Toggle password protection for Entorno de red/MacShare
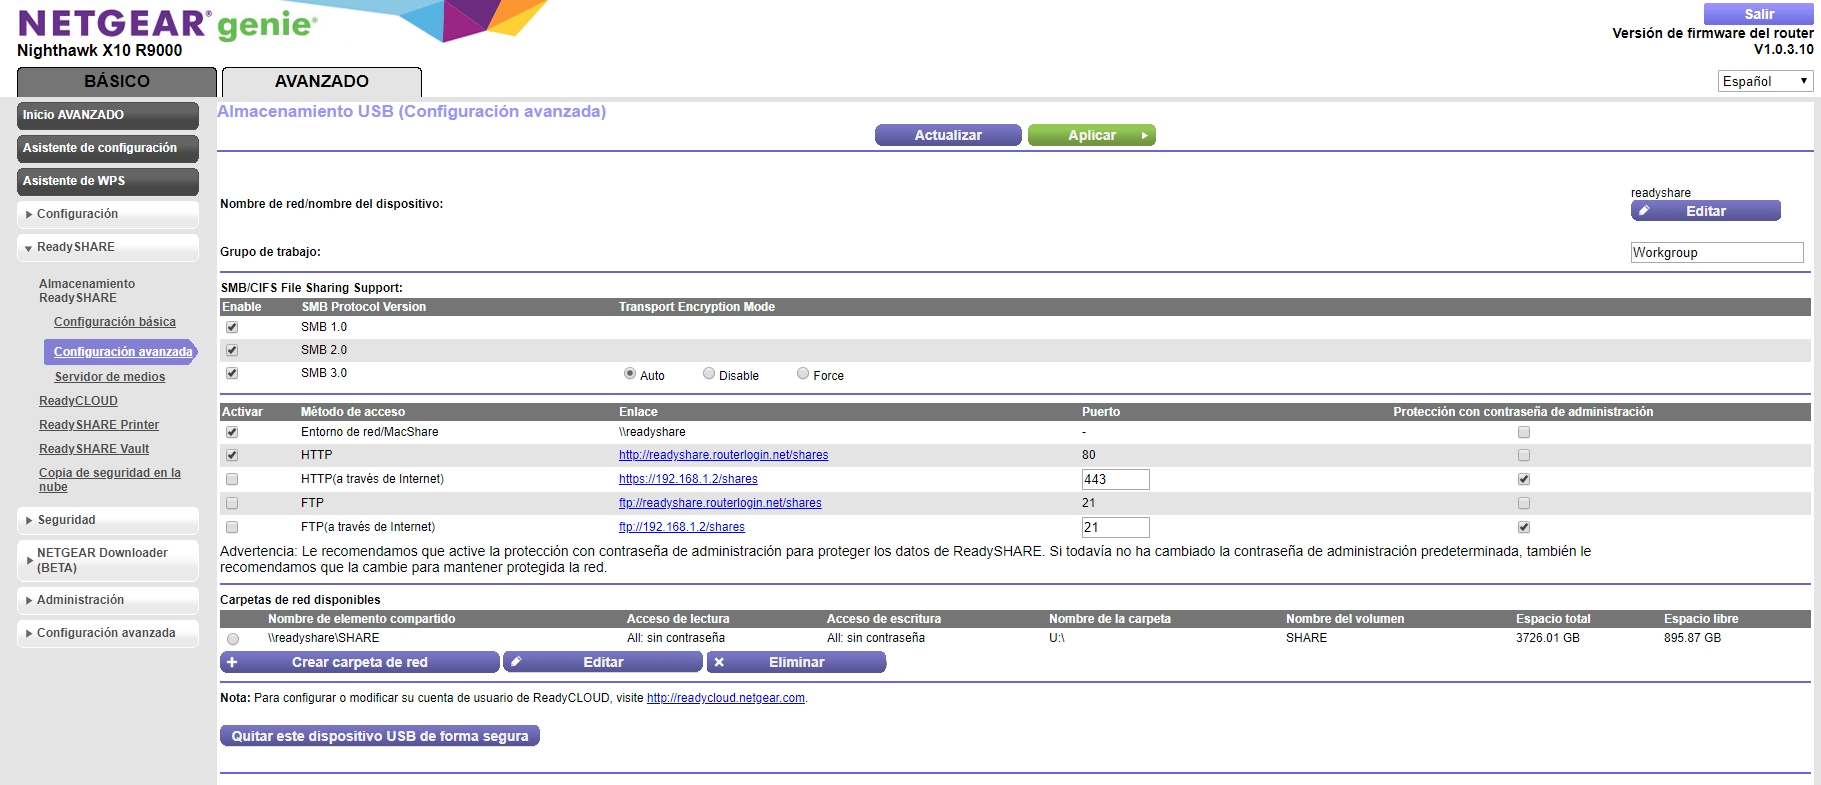This screenshot has width=1821, height=785. [1524, 432]
